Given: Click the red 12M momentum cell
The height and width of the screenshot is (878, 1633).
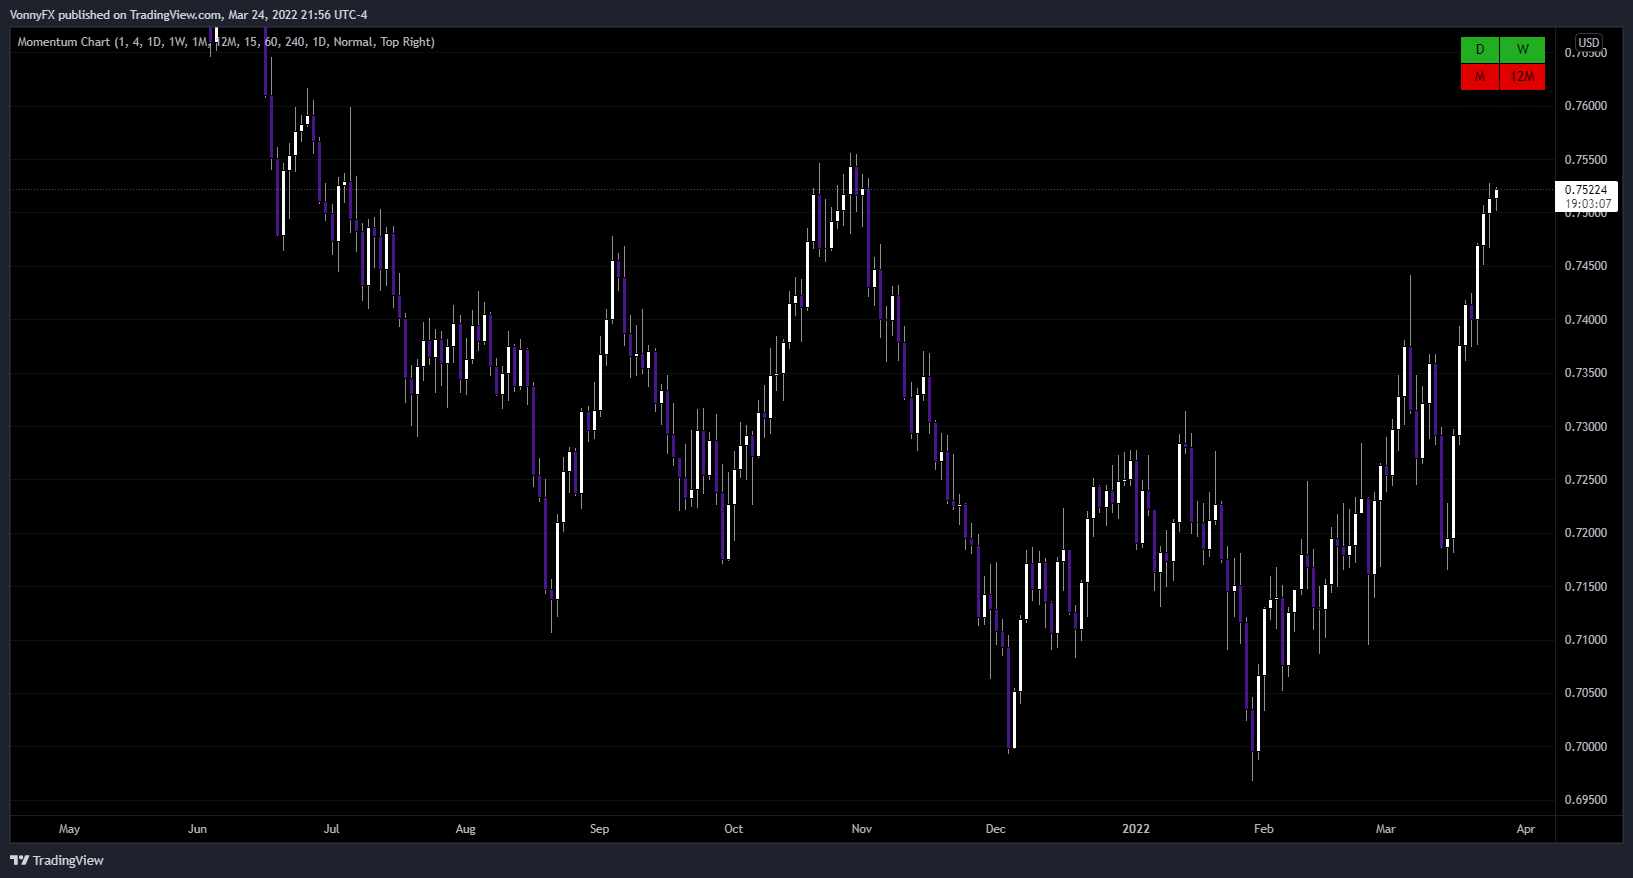Looking at the screenshot, I should pyautogui.click(x=1523, y=77).
